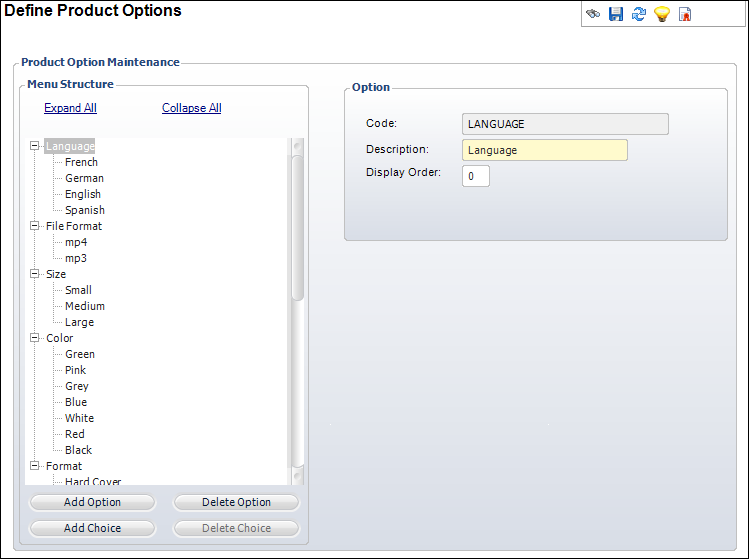This screenshot has width=749, height=559.
Task: Collapse the Color tree node
Action: [x=34, y=338]
